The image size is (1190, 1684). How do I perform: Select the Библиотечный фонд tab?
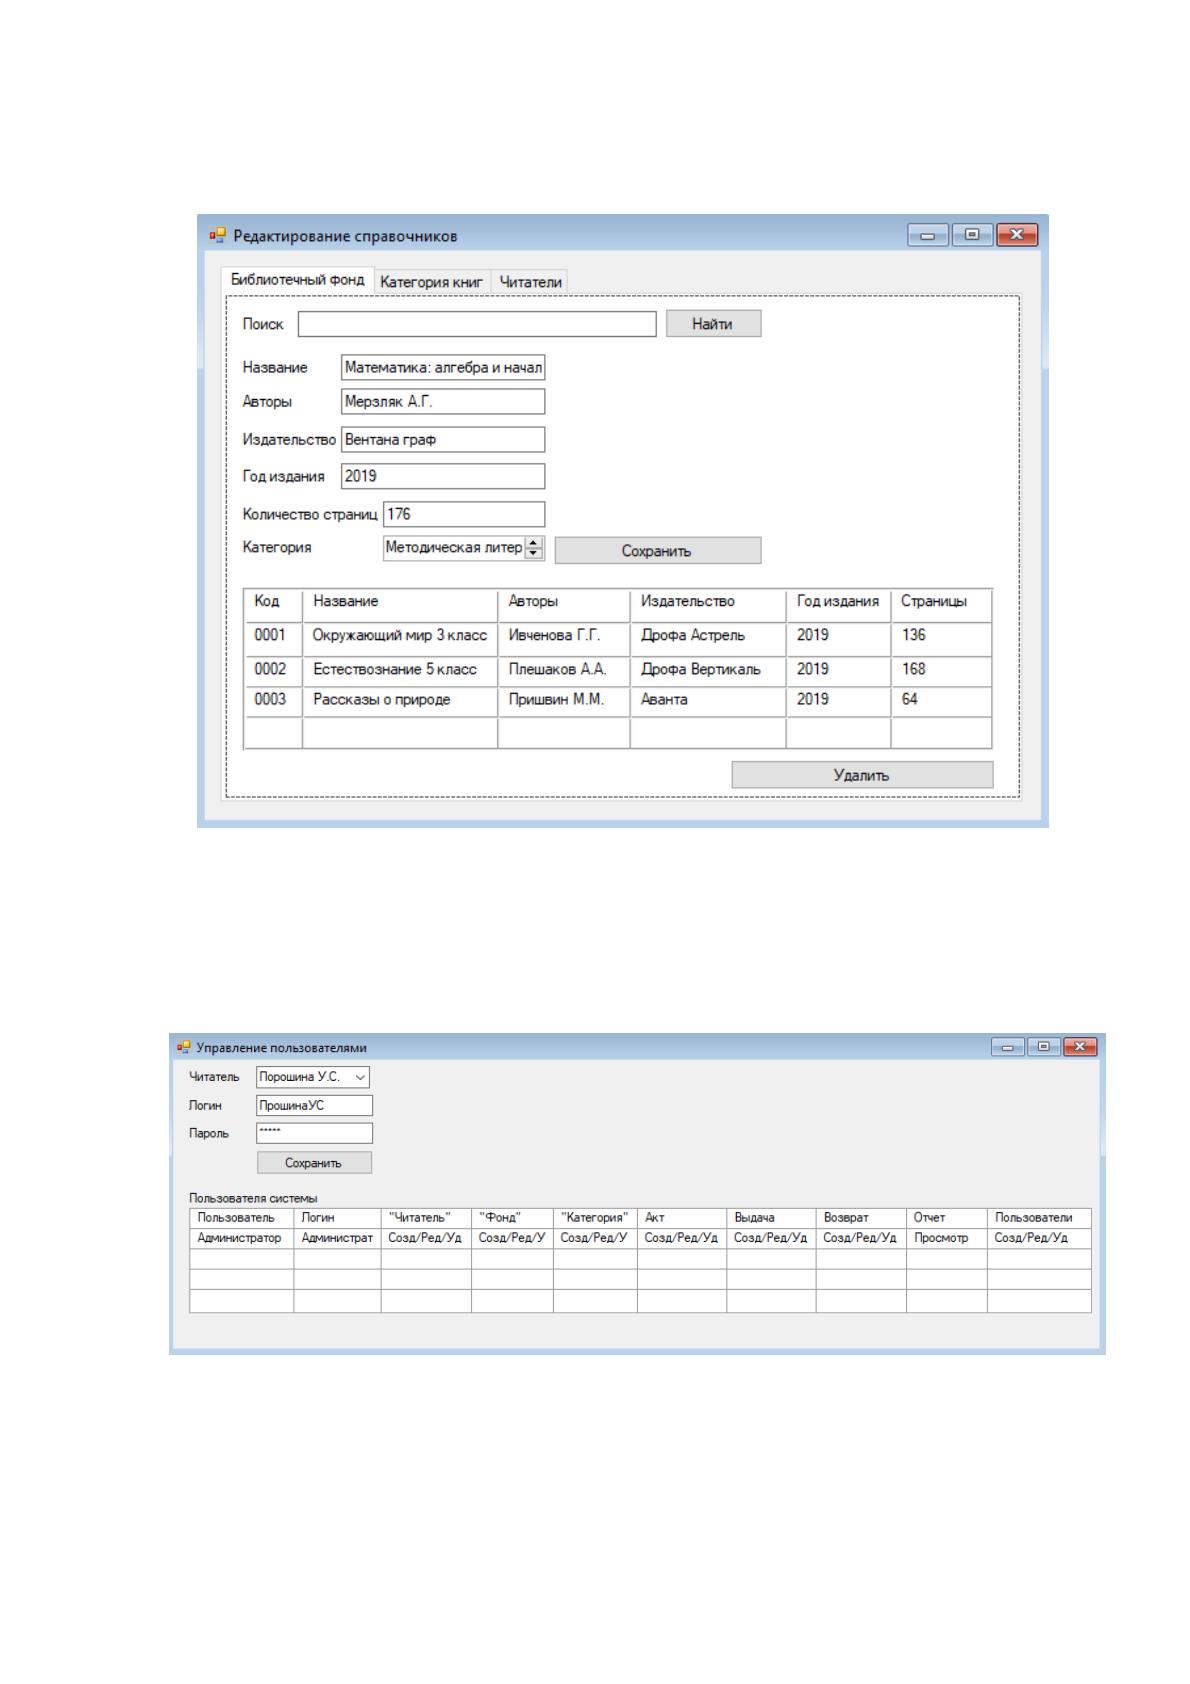coord(297,280)
